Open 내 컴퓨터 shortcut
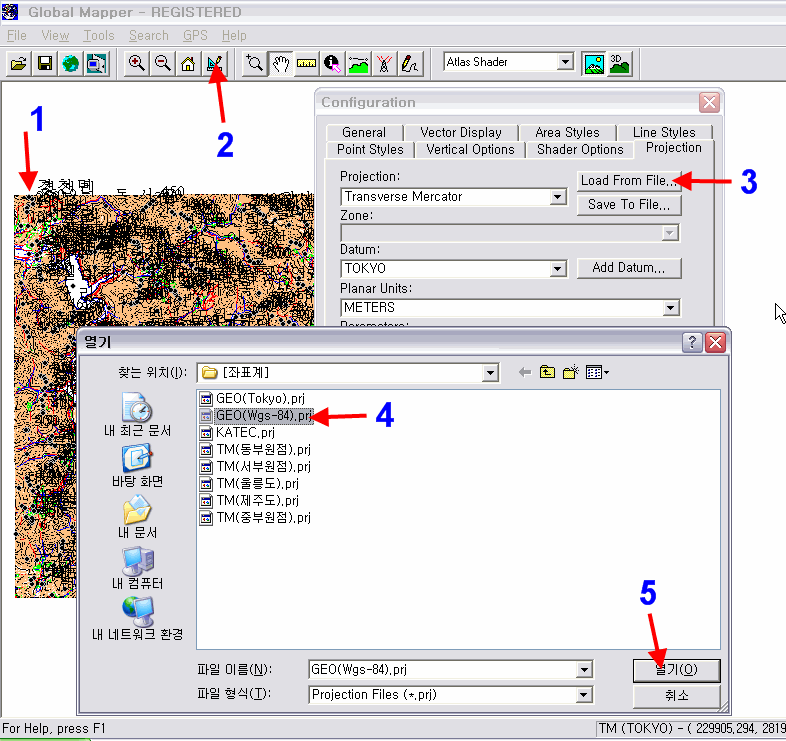The image size is (786, 741). coord(137,569)
